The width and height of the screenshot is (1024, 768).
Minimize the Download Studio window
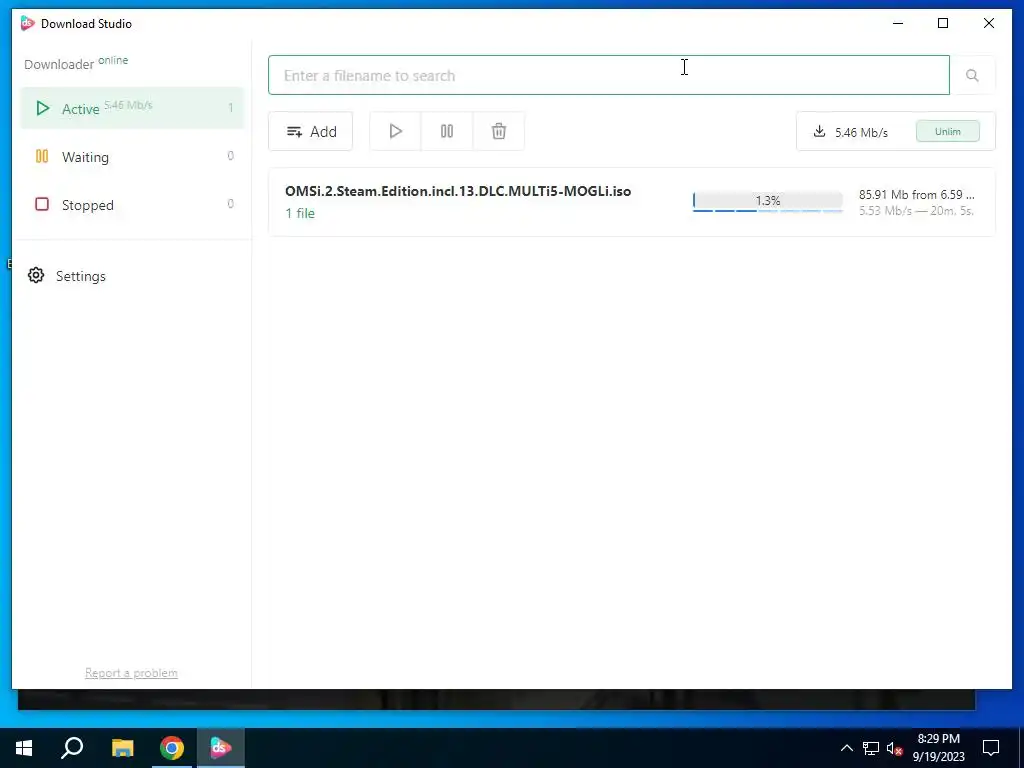coord(898,24)
